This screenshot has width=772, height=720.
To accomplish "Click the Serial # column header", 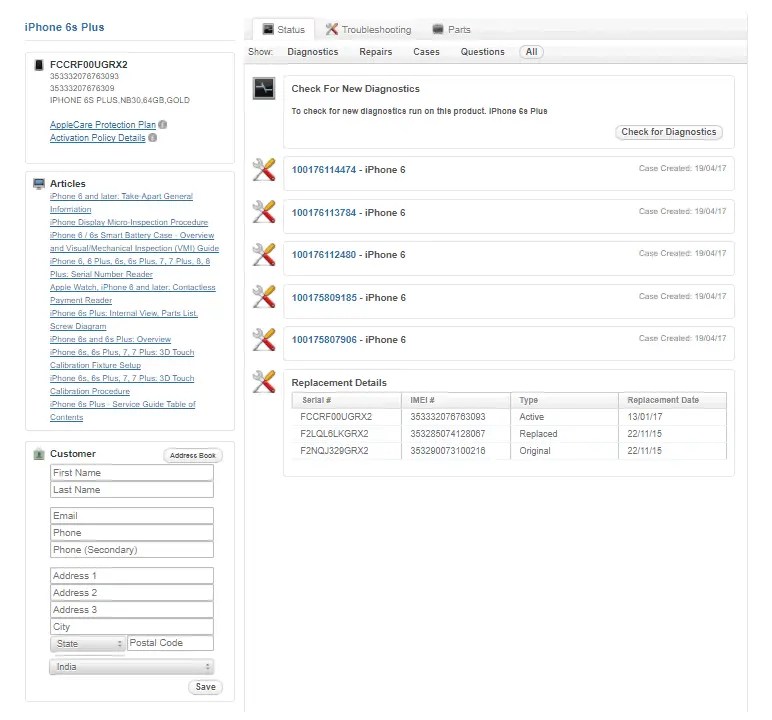I will click(x=347, y=400).
